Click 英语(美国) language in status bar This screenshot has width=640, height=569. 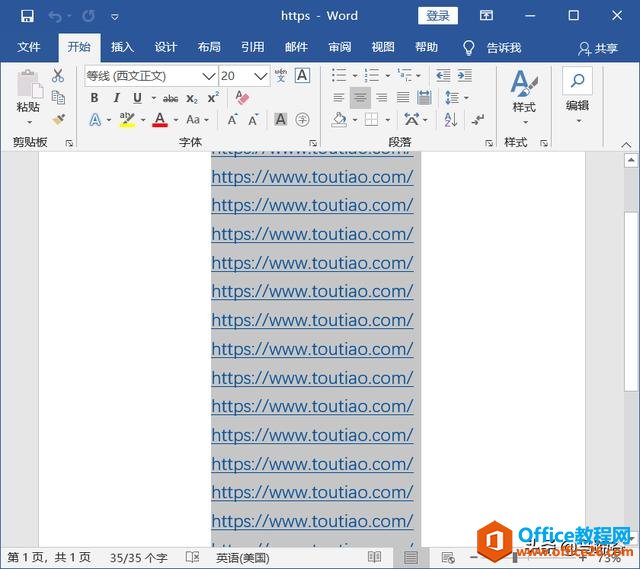click(242, 558)
